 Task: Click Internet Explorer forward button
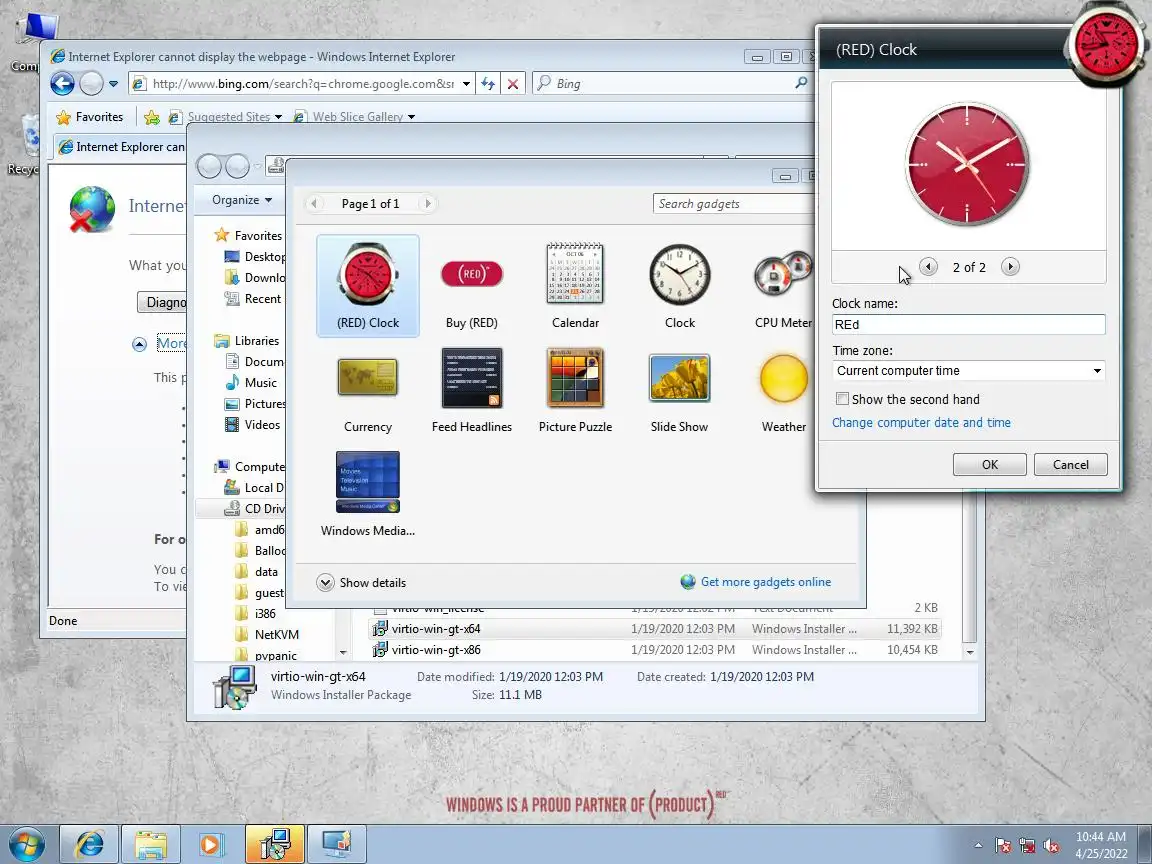pyautogui.click(x=91, y=84)
